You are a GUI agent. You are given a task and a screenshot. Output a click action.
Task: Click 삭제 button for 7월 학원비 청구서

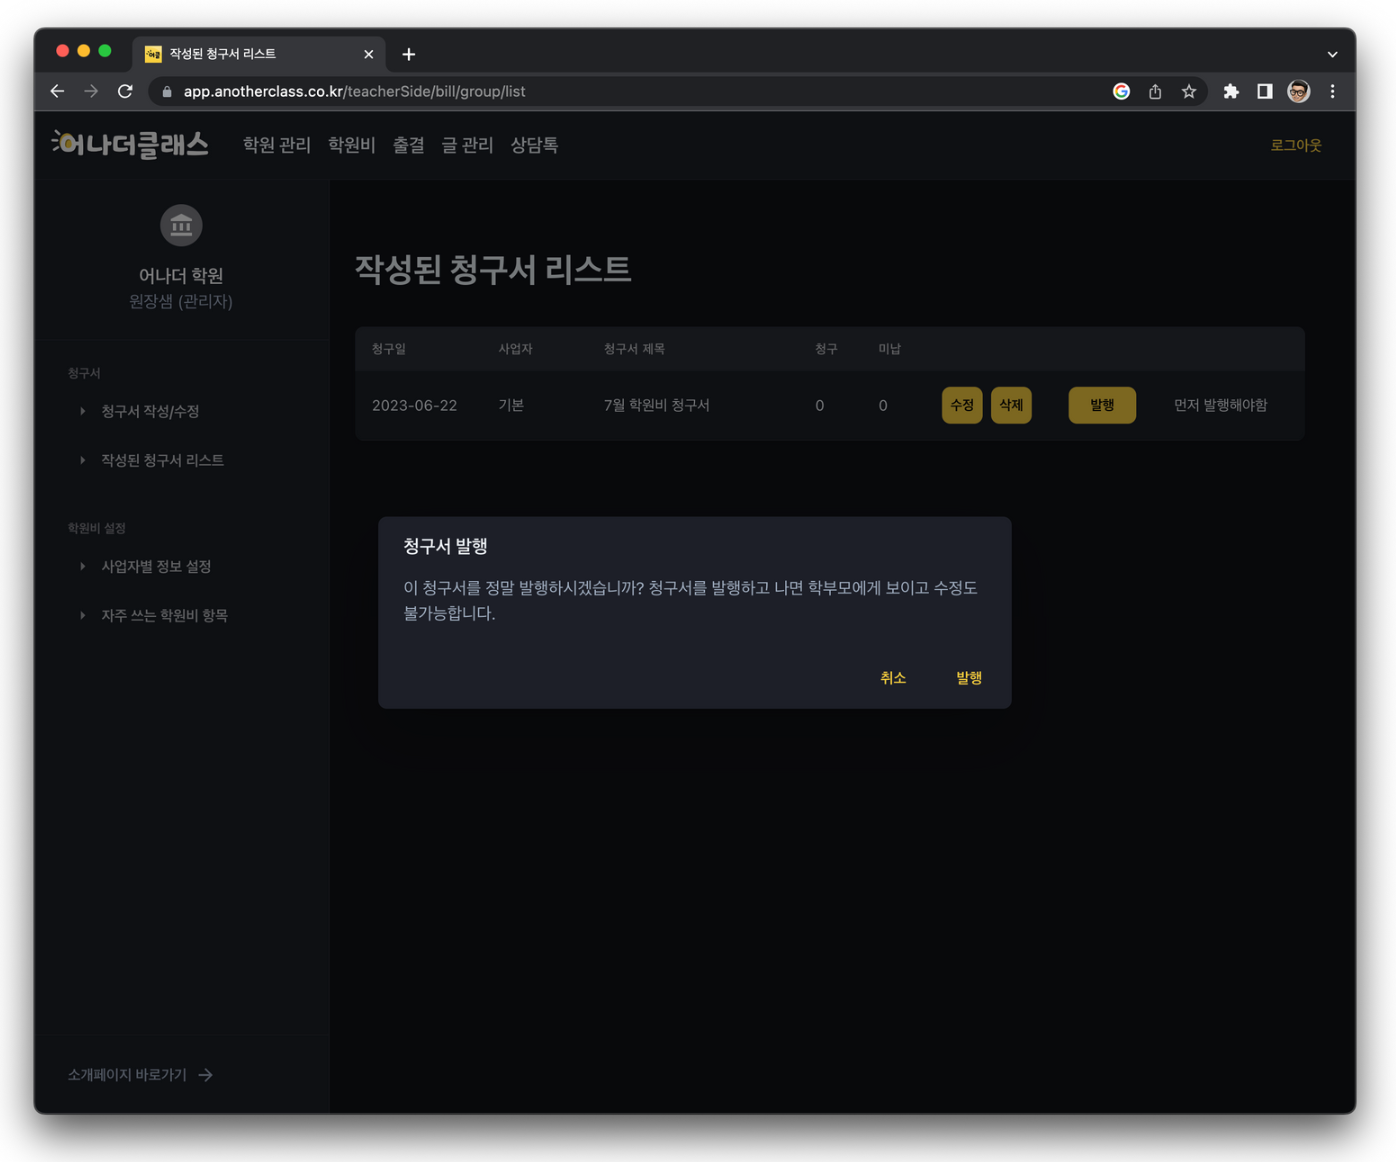point(1011,405)
